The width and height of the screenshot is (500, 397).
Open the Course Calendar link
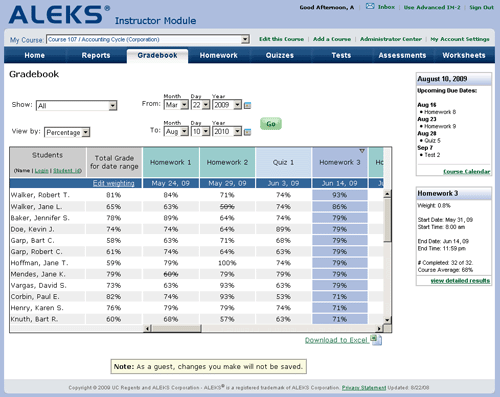(467, 171)
